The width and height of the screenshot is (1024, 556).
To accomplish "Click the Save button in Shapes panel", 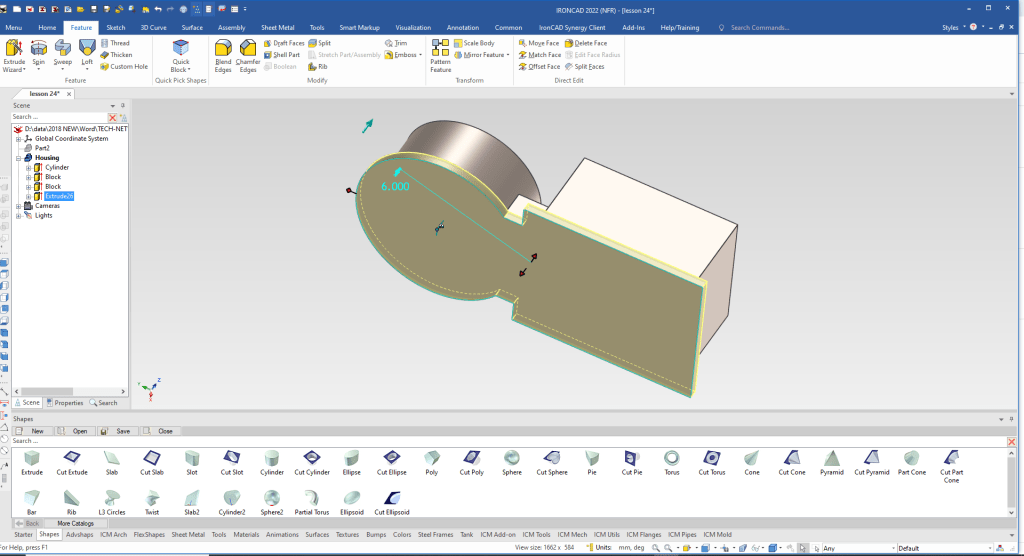I will click(118, 431).
